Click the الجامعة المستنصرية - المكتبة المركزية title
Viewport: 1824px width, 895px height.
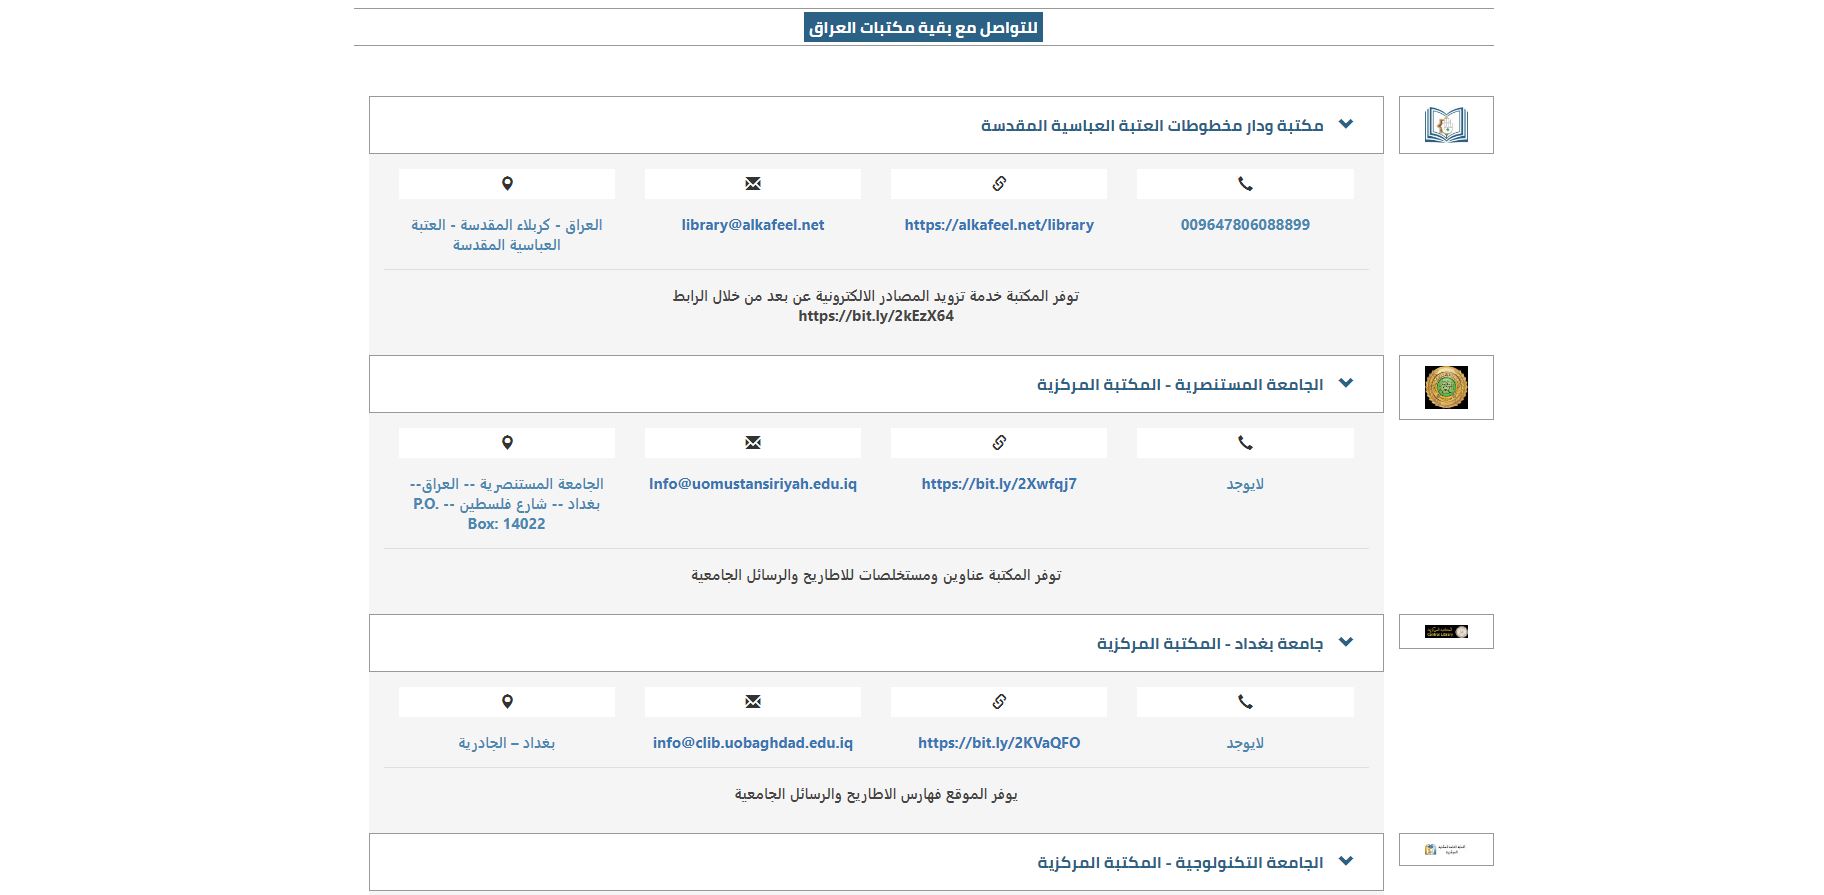(1180, 384)
